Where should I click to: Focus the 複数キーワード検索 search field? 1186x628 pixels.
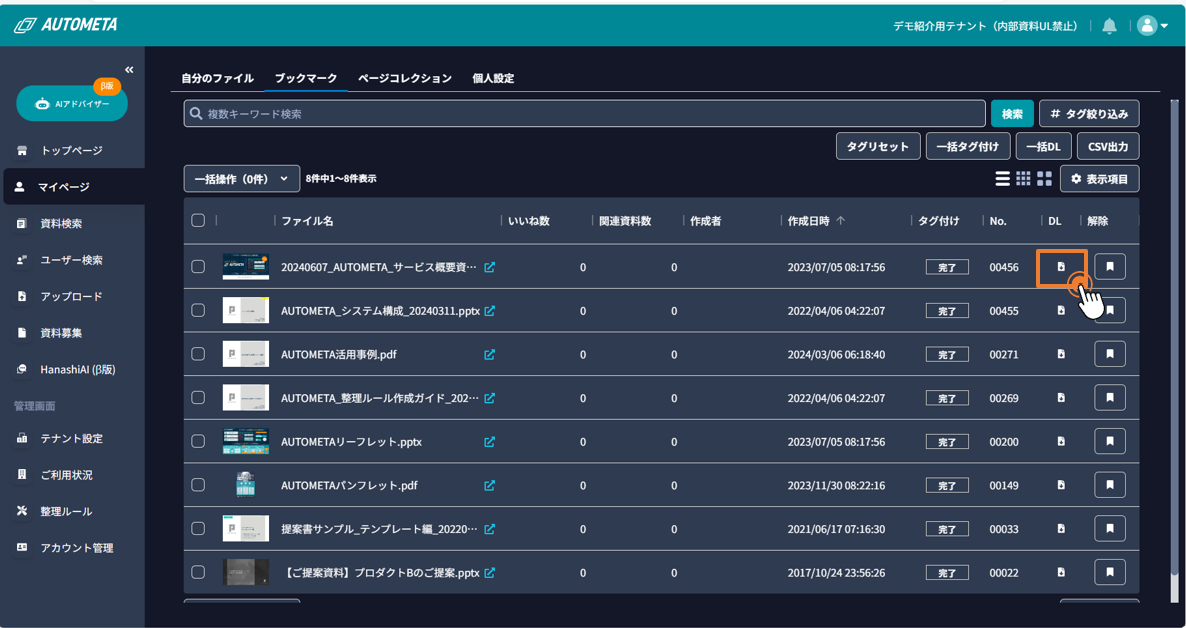click(585, 113)
